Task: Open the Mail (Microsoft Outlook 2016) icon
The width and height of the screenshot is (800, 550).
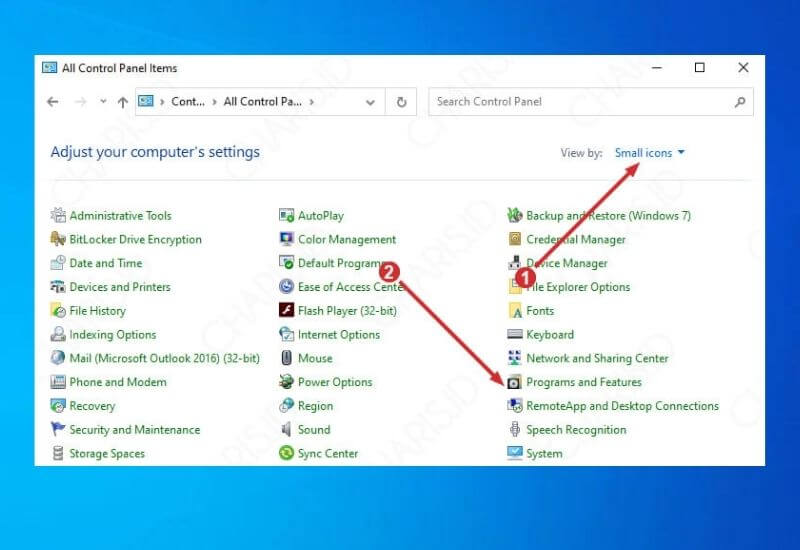Action: click(58, 358)
